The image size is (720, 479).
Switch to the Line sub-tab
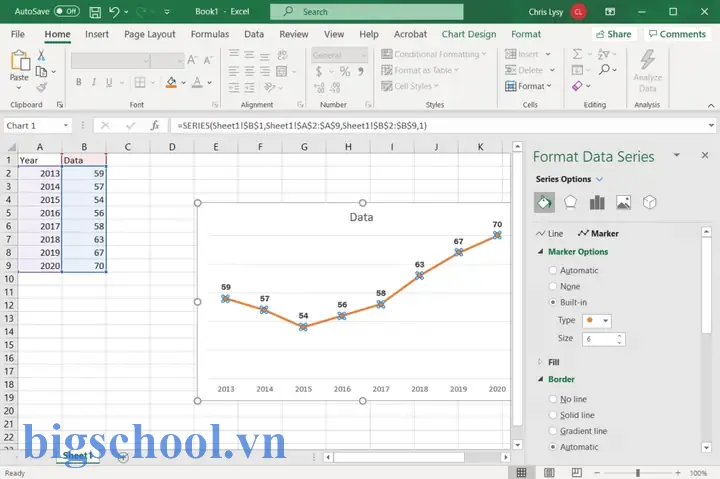click(x=549, y=233)
